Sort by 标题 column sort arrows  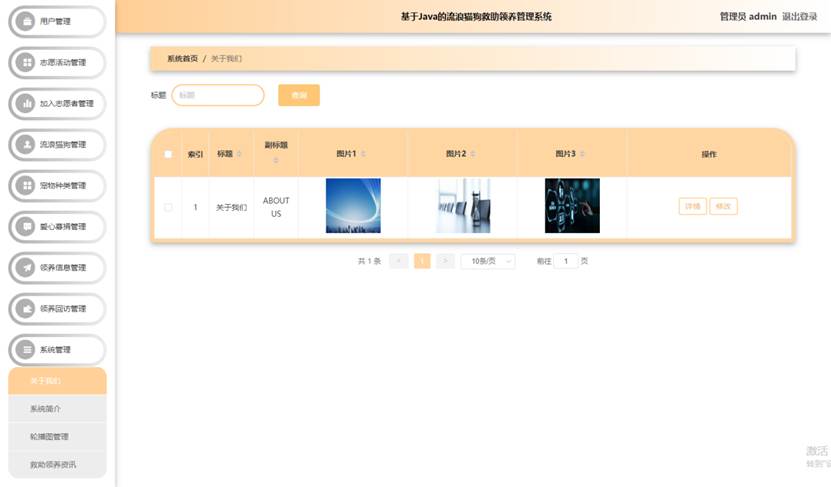pyautogui.click(x=239, y=154)
